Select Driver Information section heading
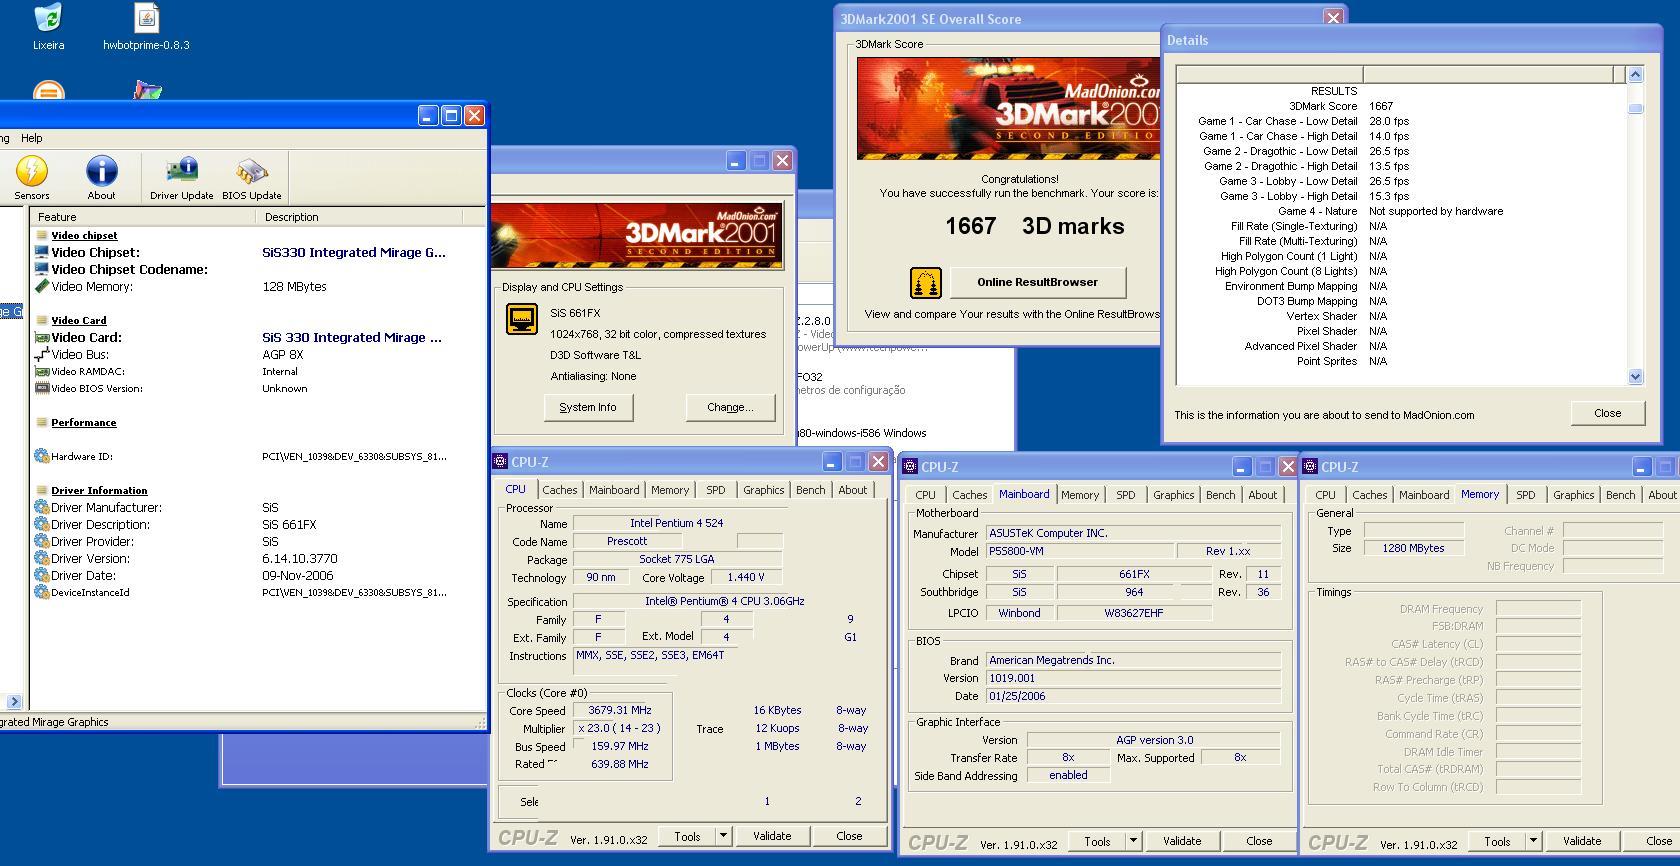Screen dimensions: 1680x866 pos(99,491)
